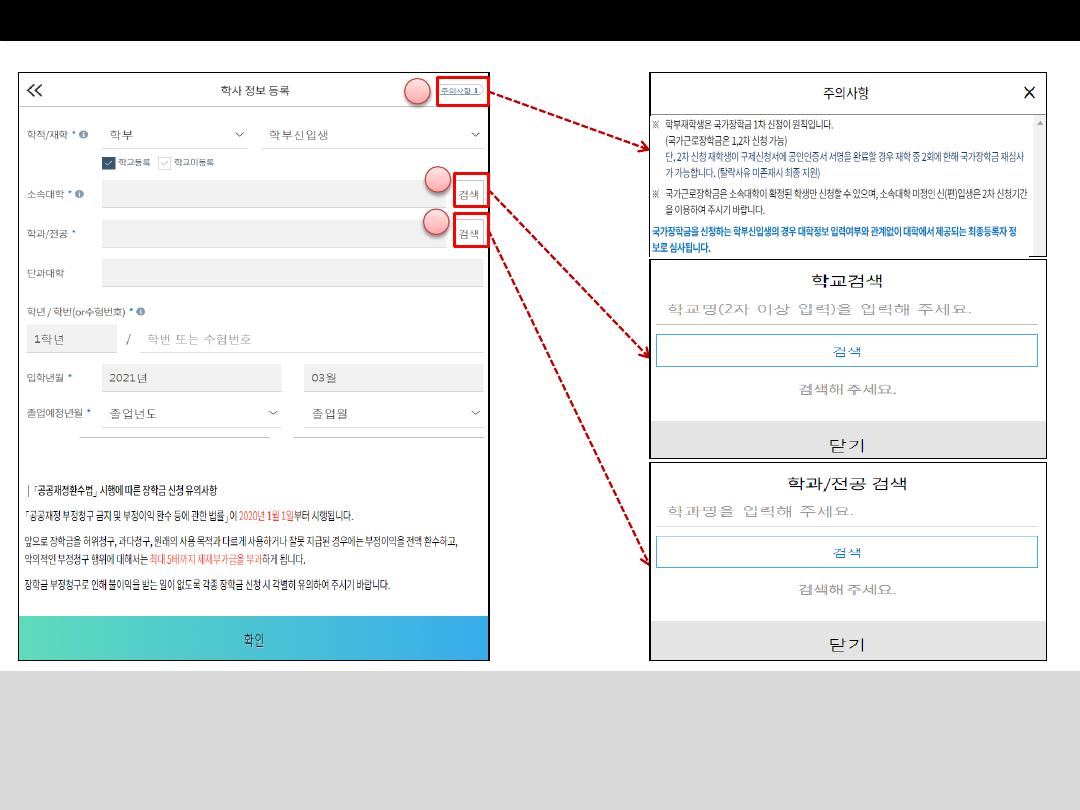Screen dimensions: 1080x810
Task: Toggle the 학교미등록 checkbox
Action: (165, 162)
